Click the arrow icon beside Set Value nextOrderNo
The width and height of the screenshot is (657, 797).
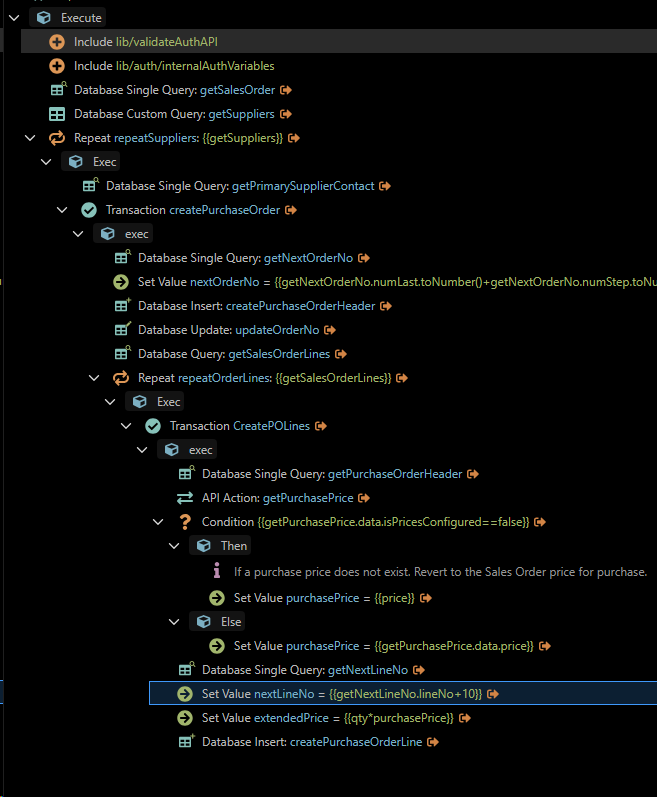pyautogui.click(x=122, y=282)
